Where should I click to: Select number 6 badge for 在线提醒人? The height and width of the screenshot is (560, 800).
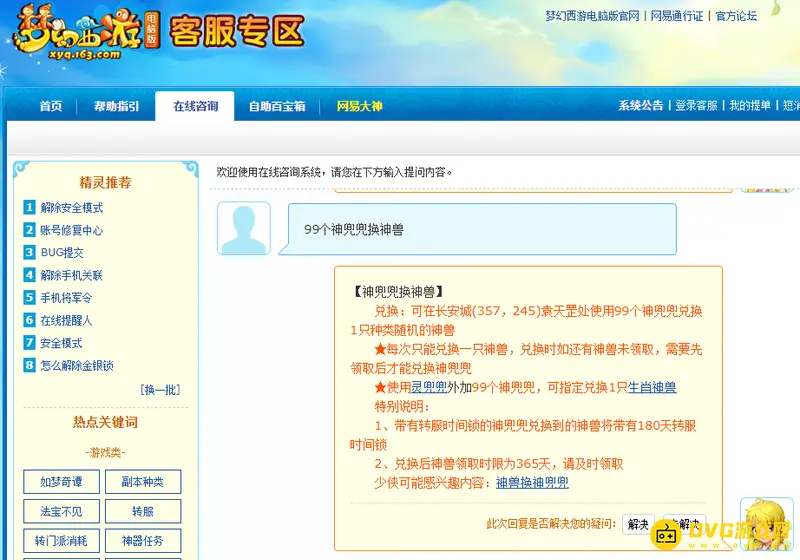(x=29, y=320)
